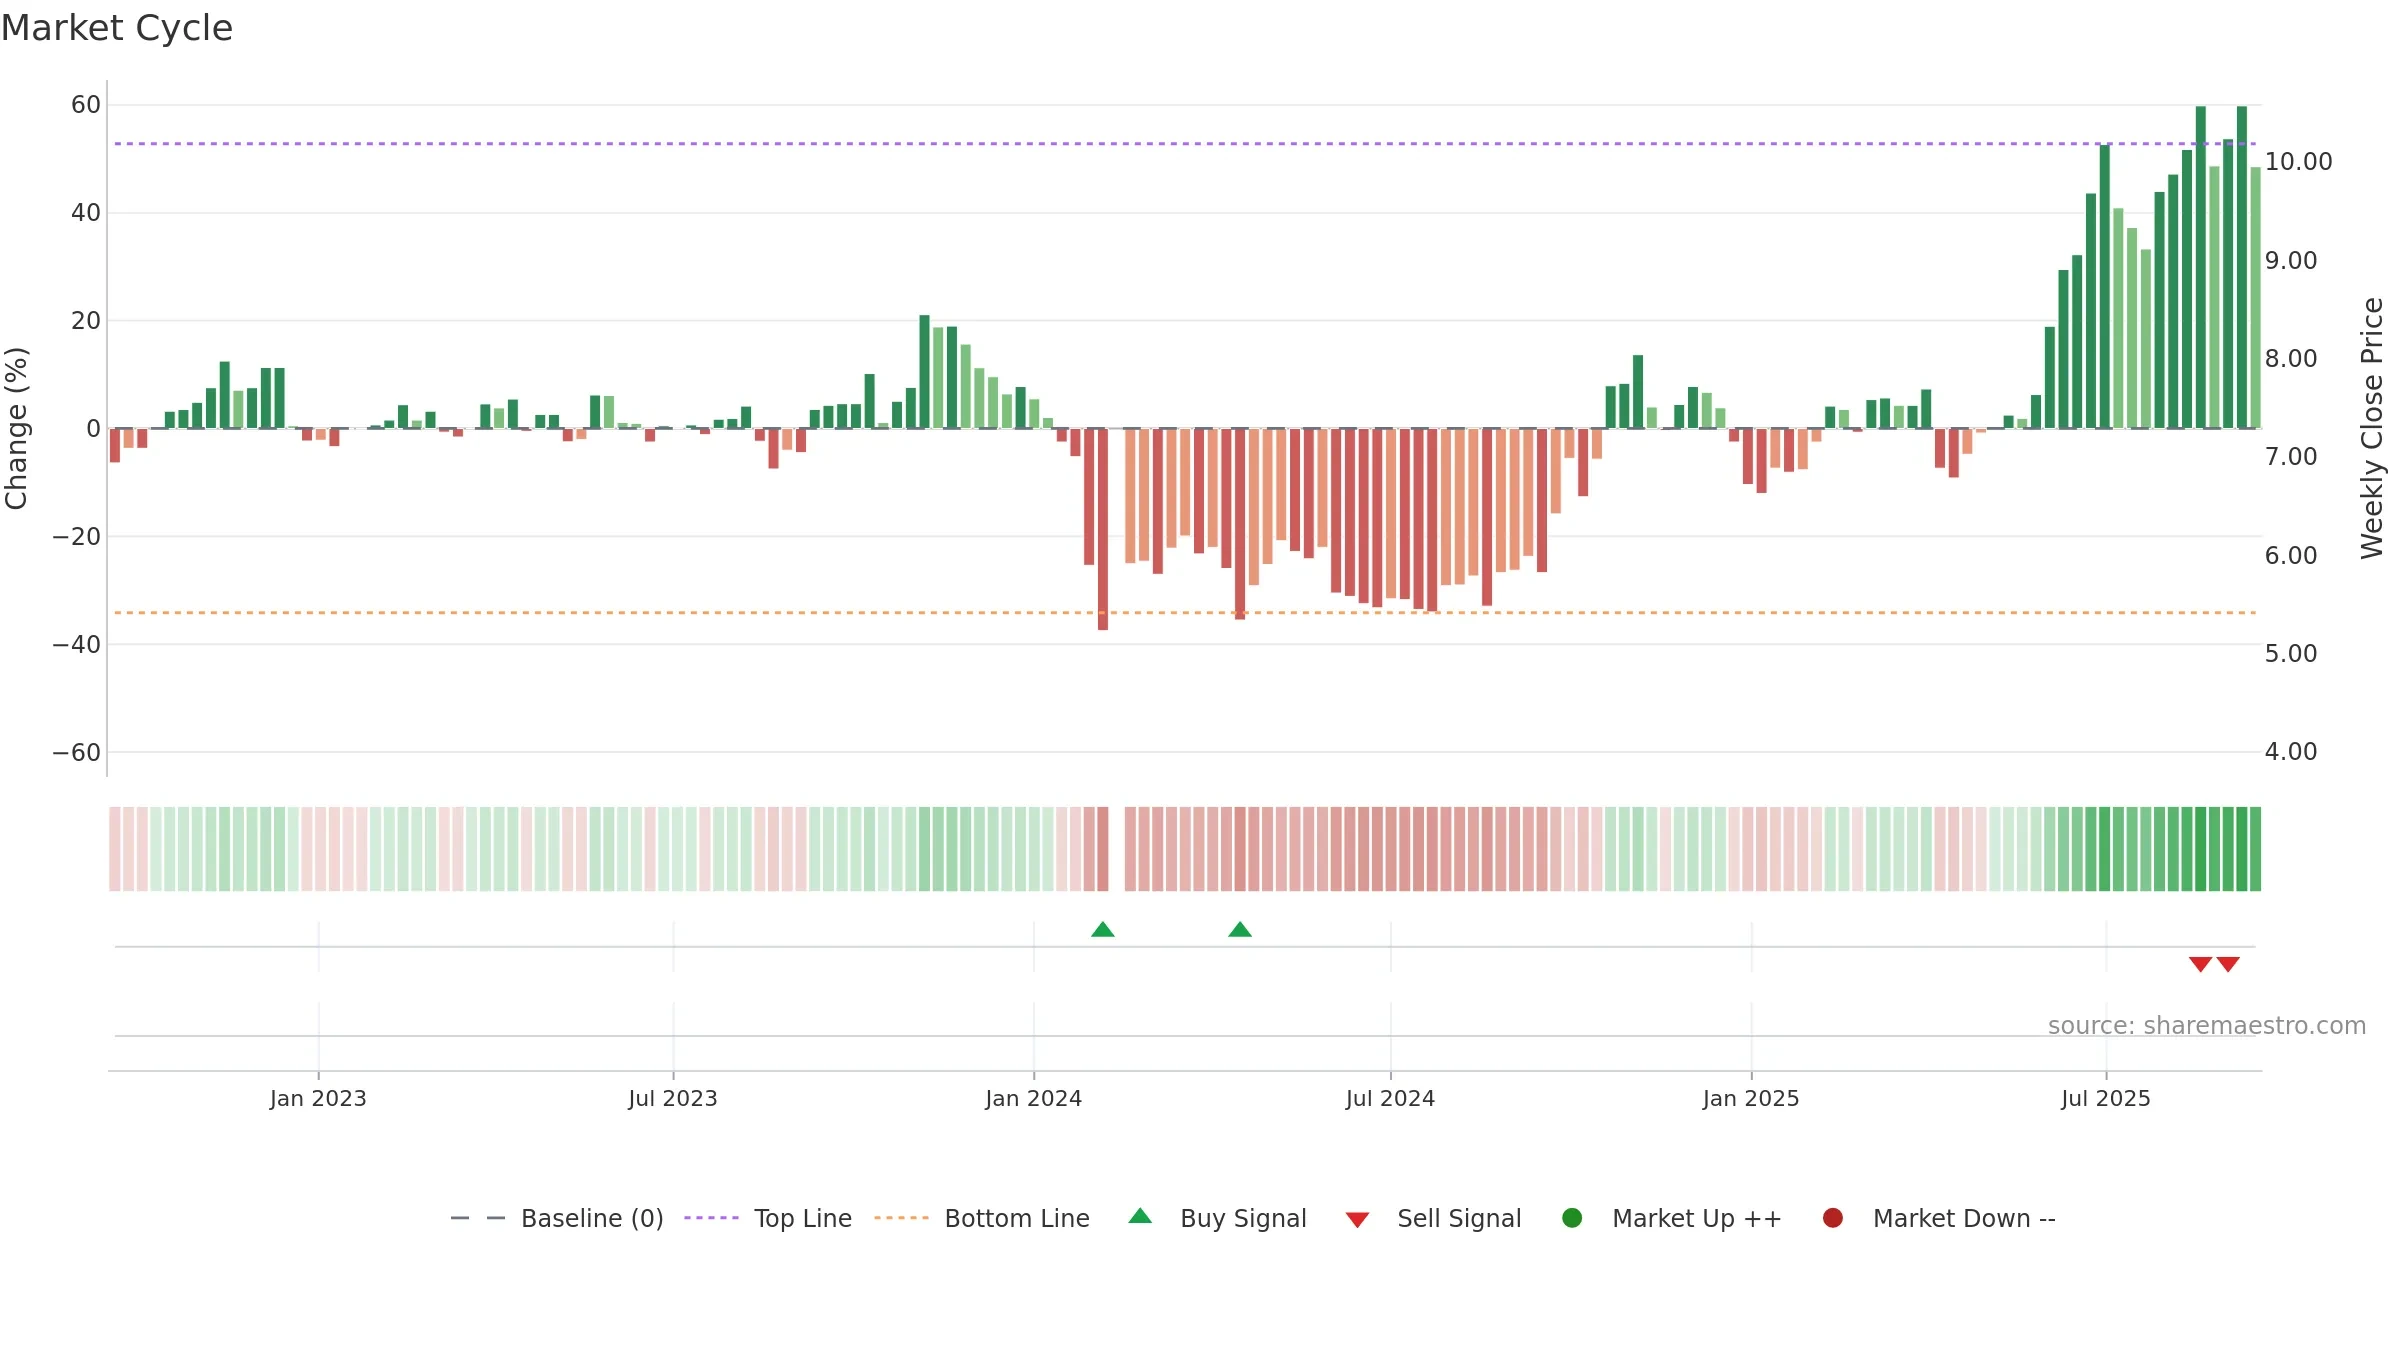
Task: Click the Bottom Line orange dotted legend marker
Action: click(x=901, y=1218)
